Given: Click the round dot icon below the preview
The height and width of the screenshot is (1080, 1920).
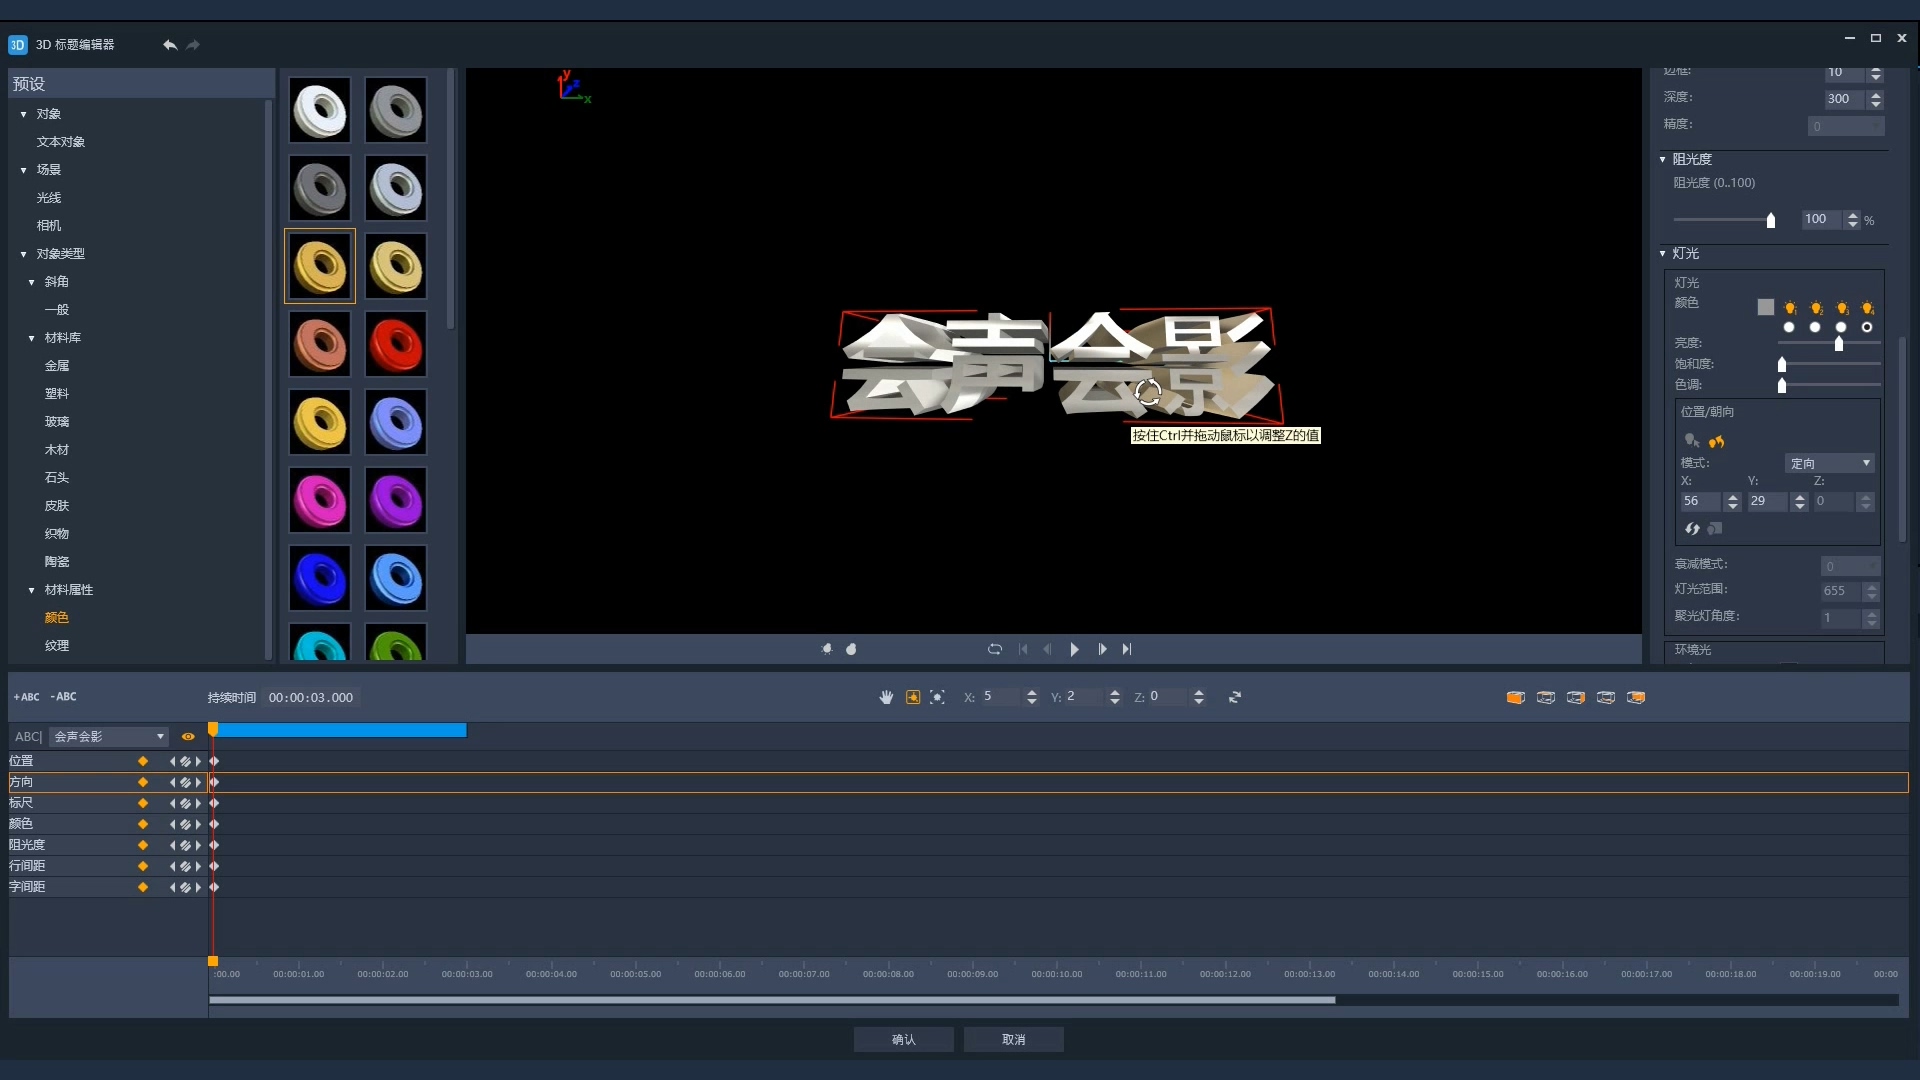Looking at the screenshot, I should pyautogui.click(x=851, y=649).
